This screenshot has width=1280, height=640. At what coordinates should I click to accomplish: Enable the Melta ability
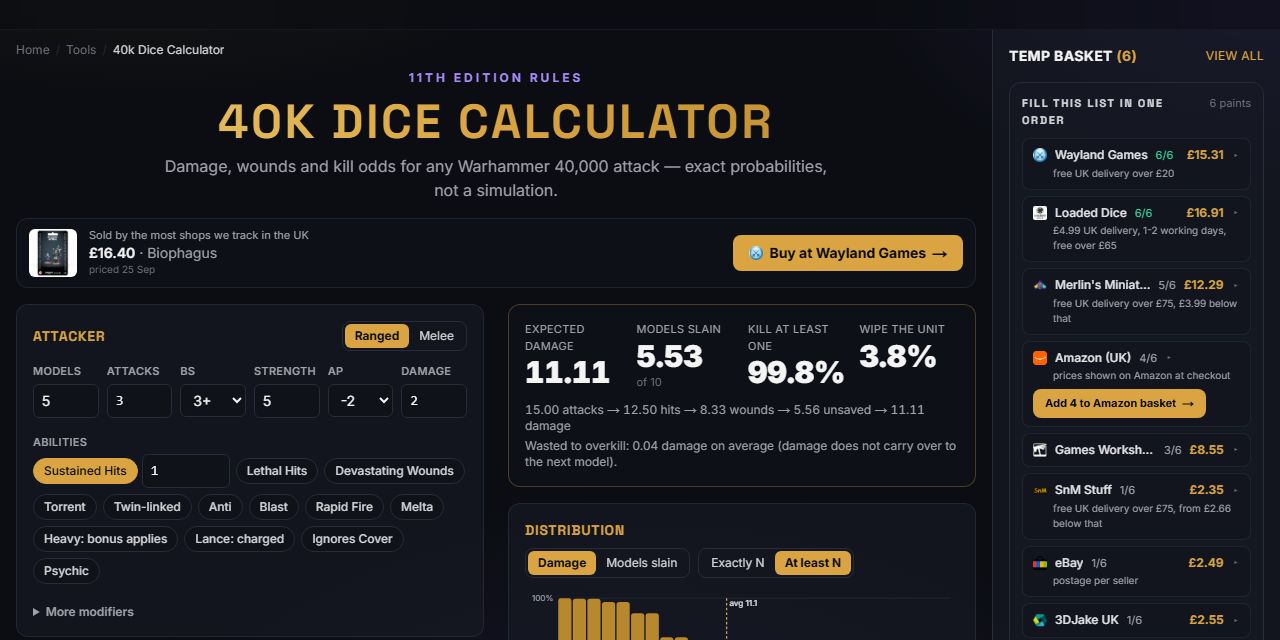(x=417, y=507)
